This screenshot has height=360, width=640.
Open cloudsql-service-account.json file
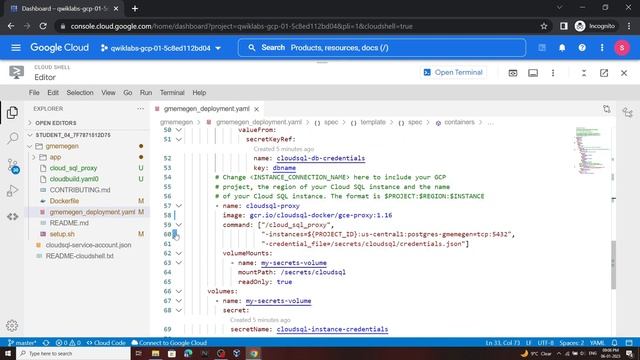coord(88,245)
